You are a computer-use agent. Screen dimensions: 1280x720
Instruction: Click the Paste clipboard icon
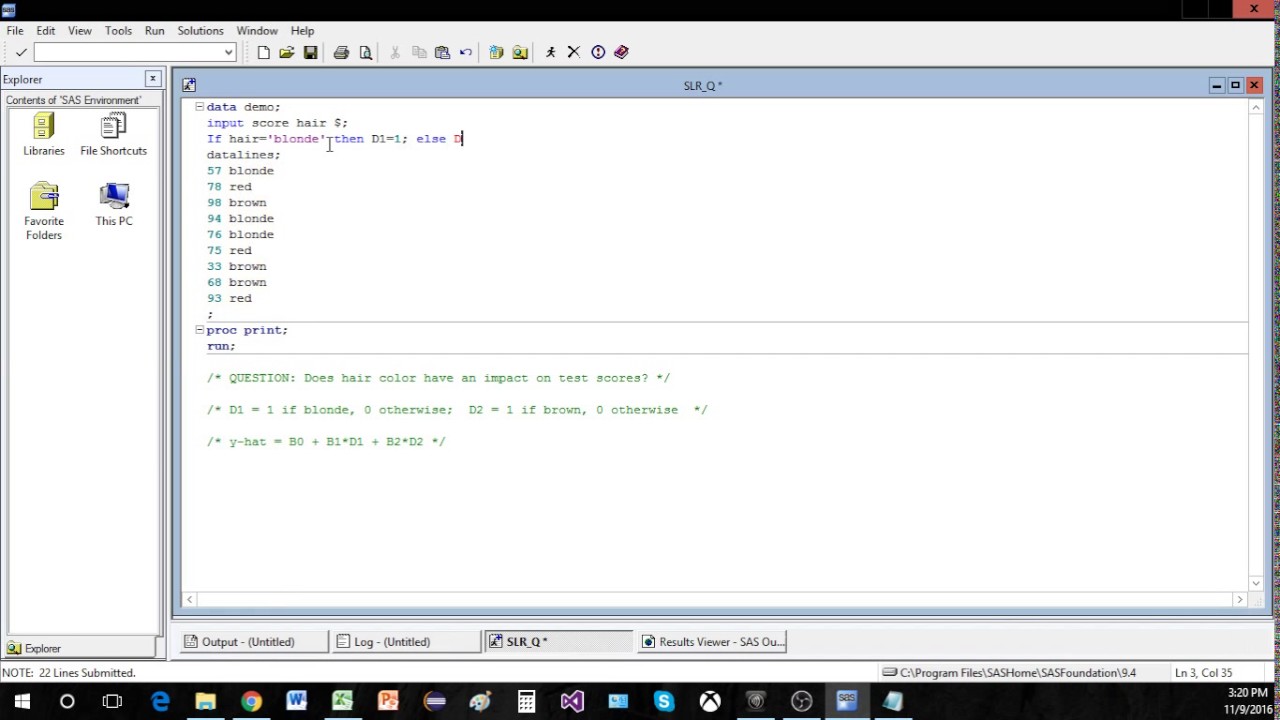[442, 52]
